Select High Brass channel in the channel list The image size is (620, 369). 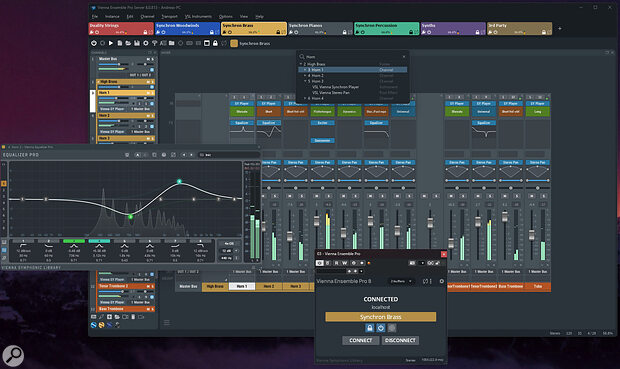coord(125,81)
